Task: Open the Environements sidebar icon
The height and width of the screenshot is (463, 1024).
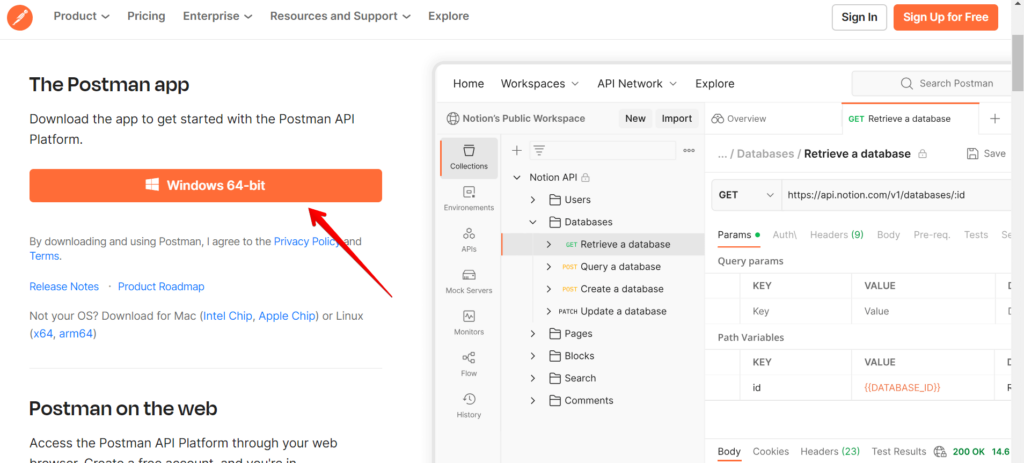Action: pos(468,199)
